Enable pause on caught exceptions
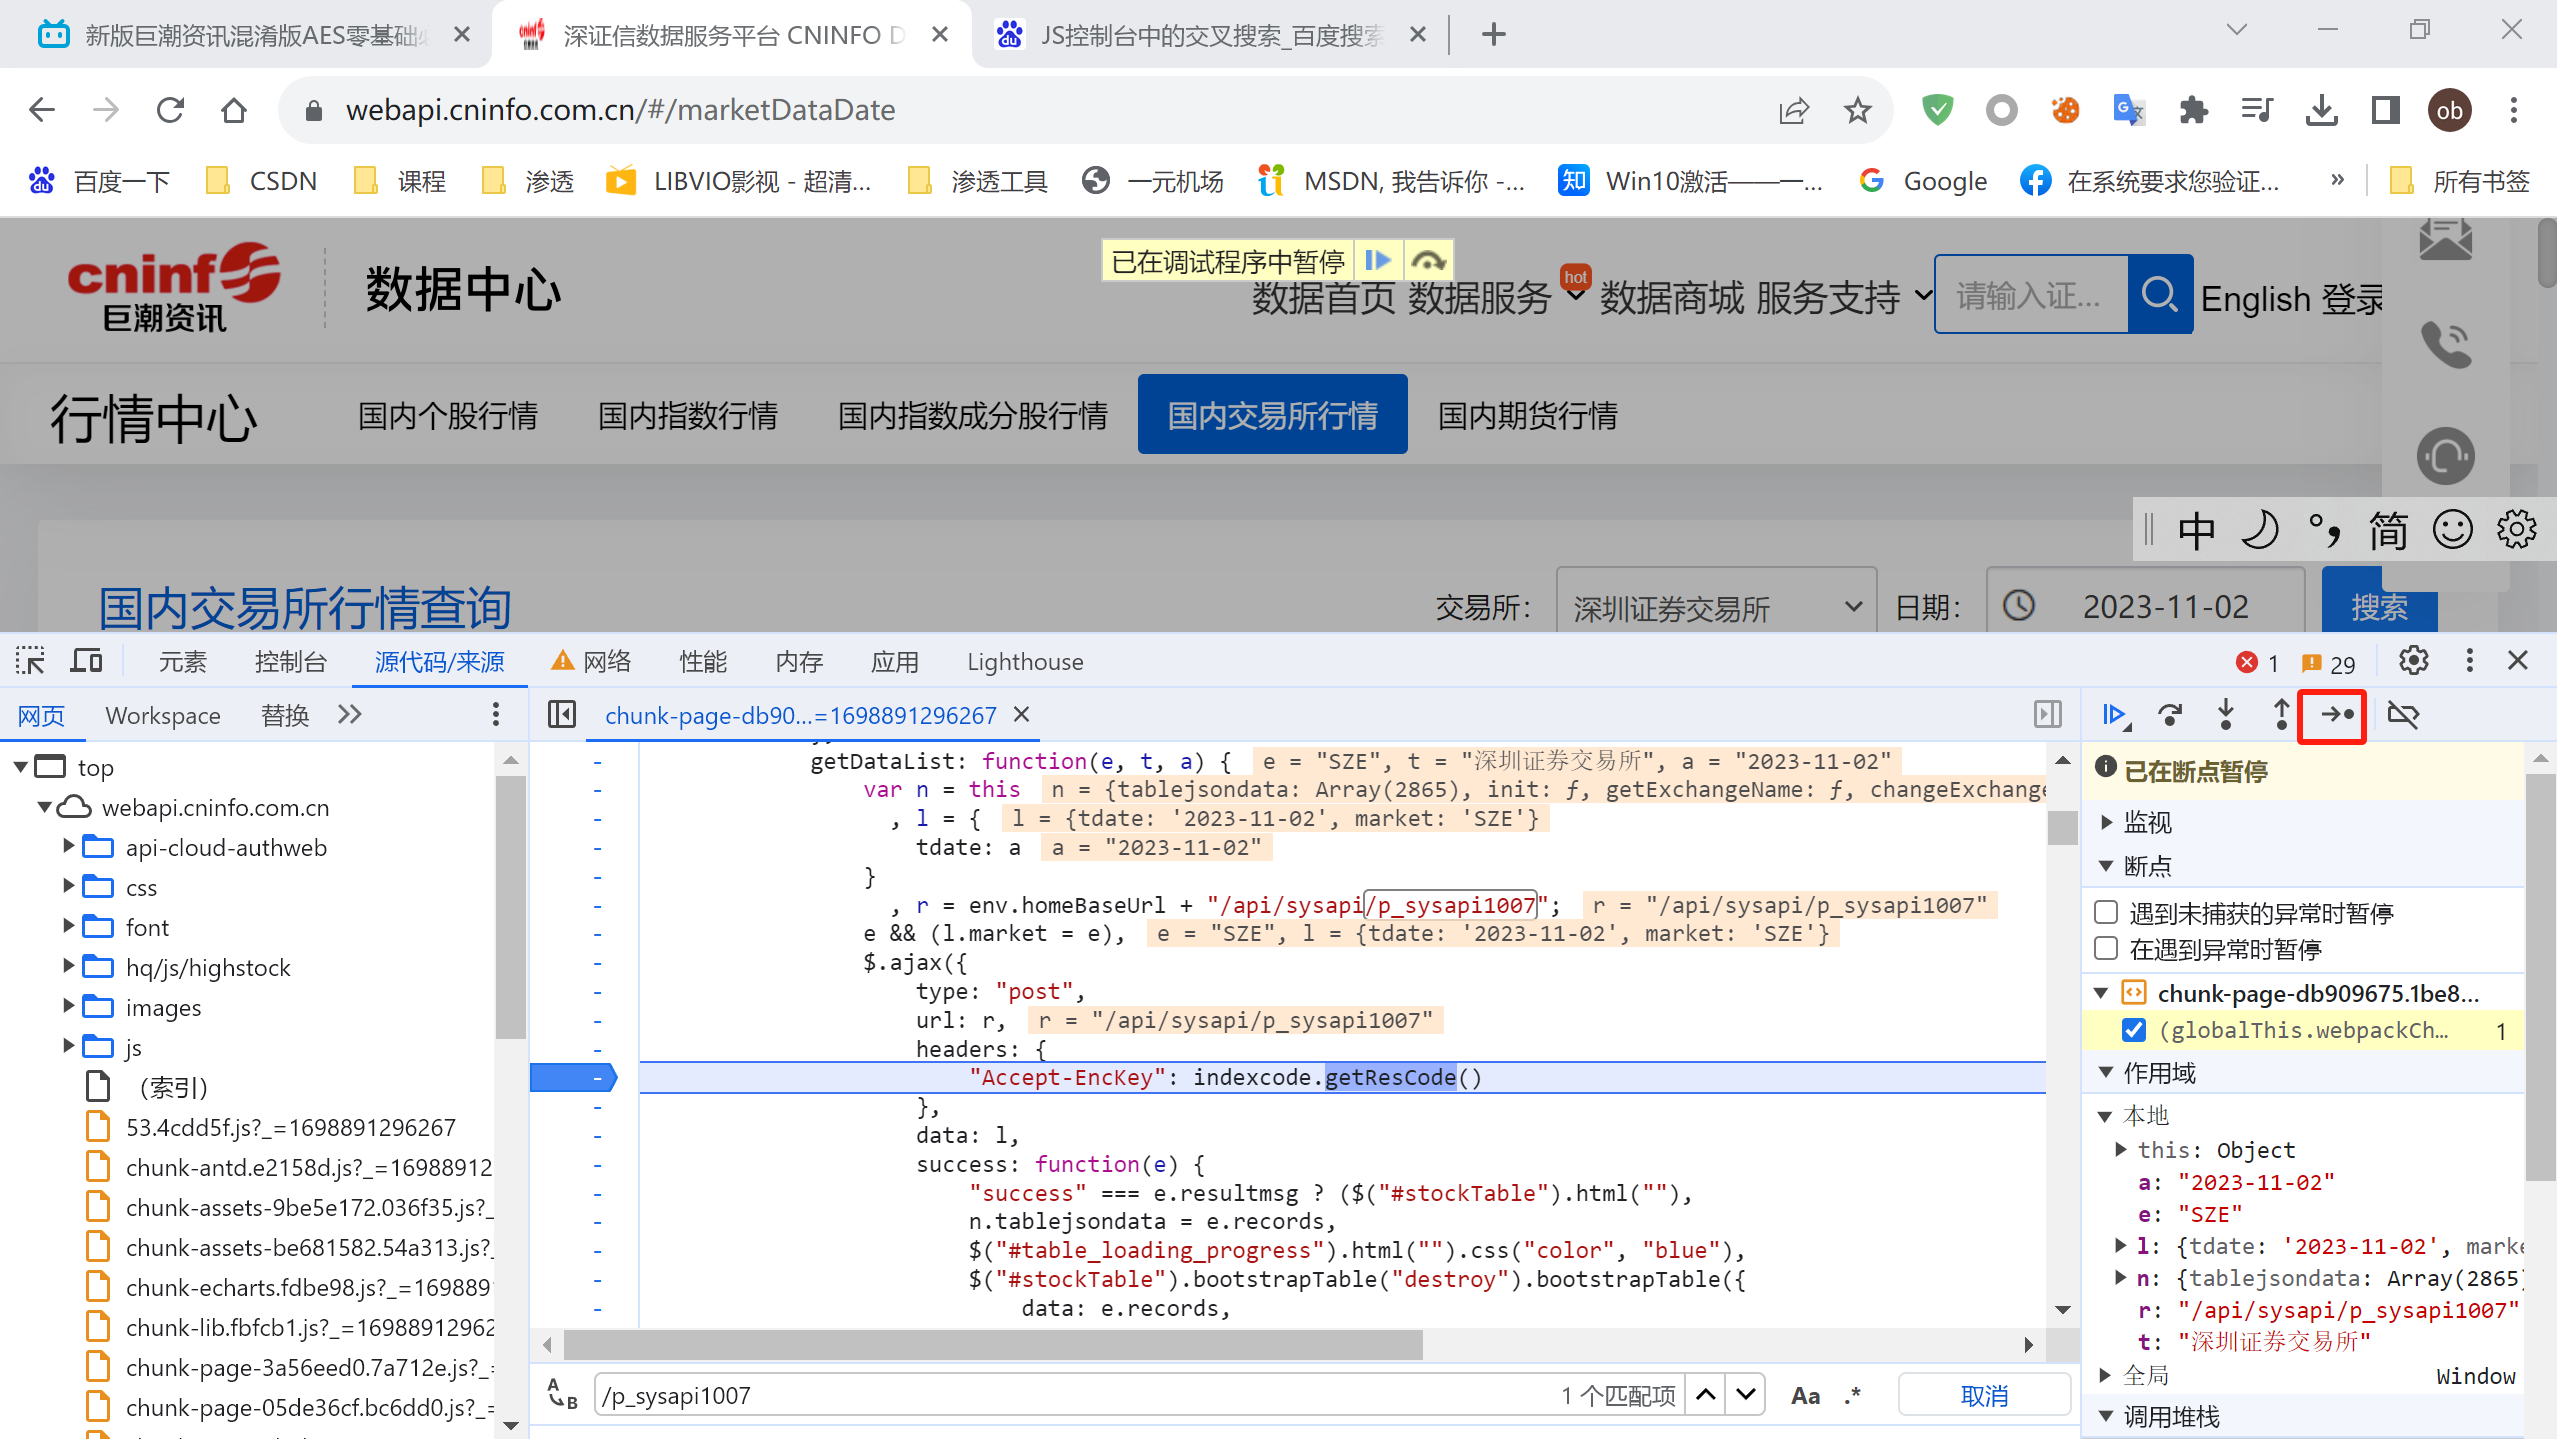The height and width of the screenshot is (1439, 2557). click(2106, 948)
